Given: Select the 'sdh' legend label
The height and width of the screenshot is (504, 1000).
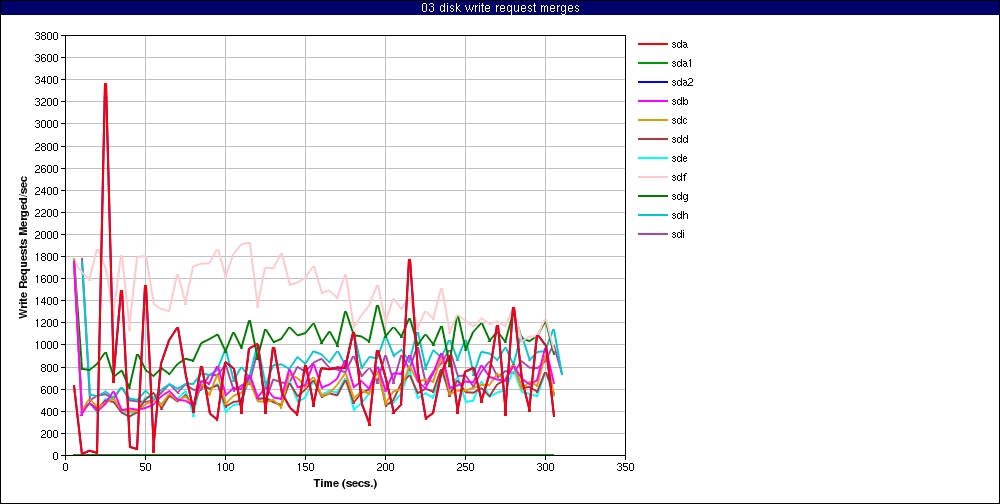Looking at the screenshot, I should tap(679, 216).
